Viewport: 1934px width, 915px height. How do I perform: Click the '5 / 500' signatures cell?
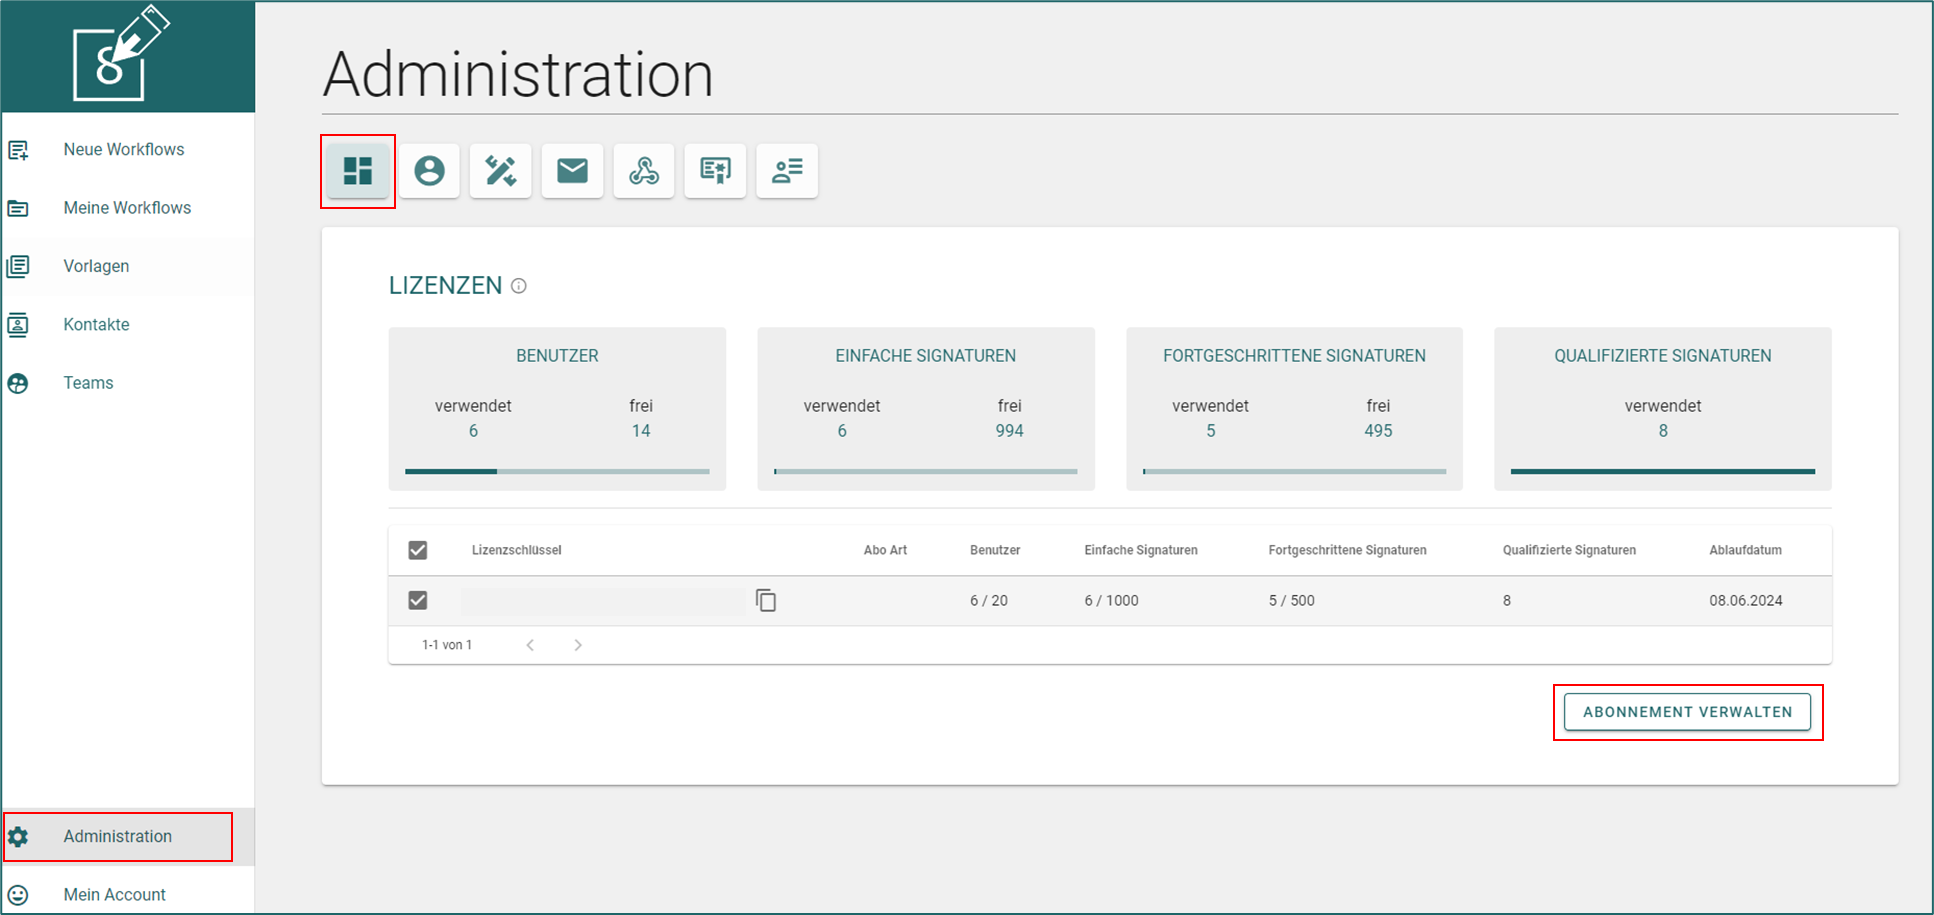[1291, 601]
